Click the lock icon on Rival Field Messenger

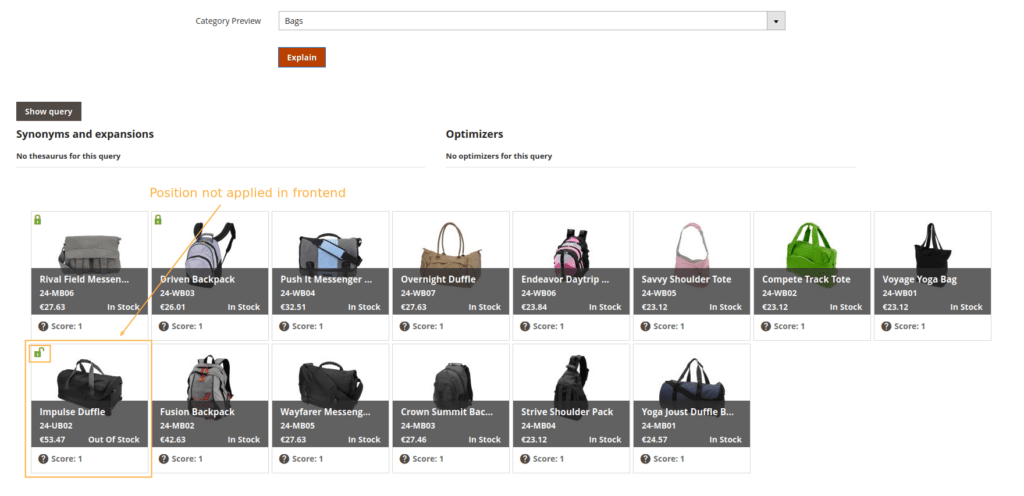pos(37,220)
